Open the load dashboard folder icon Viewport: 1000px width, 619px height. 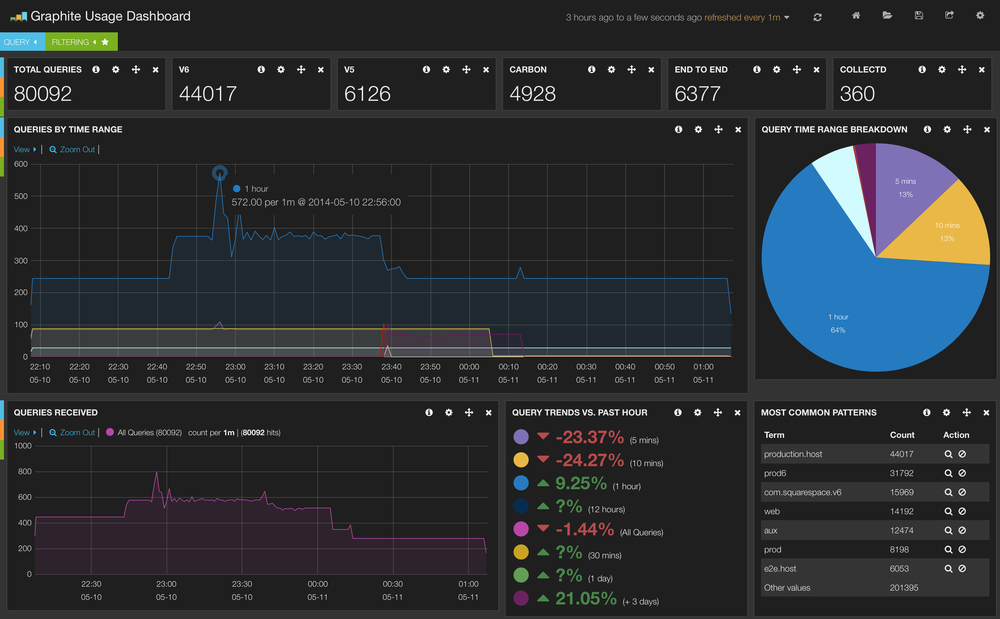(x=887, y=15)
